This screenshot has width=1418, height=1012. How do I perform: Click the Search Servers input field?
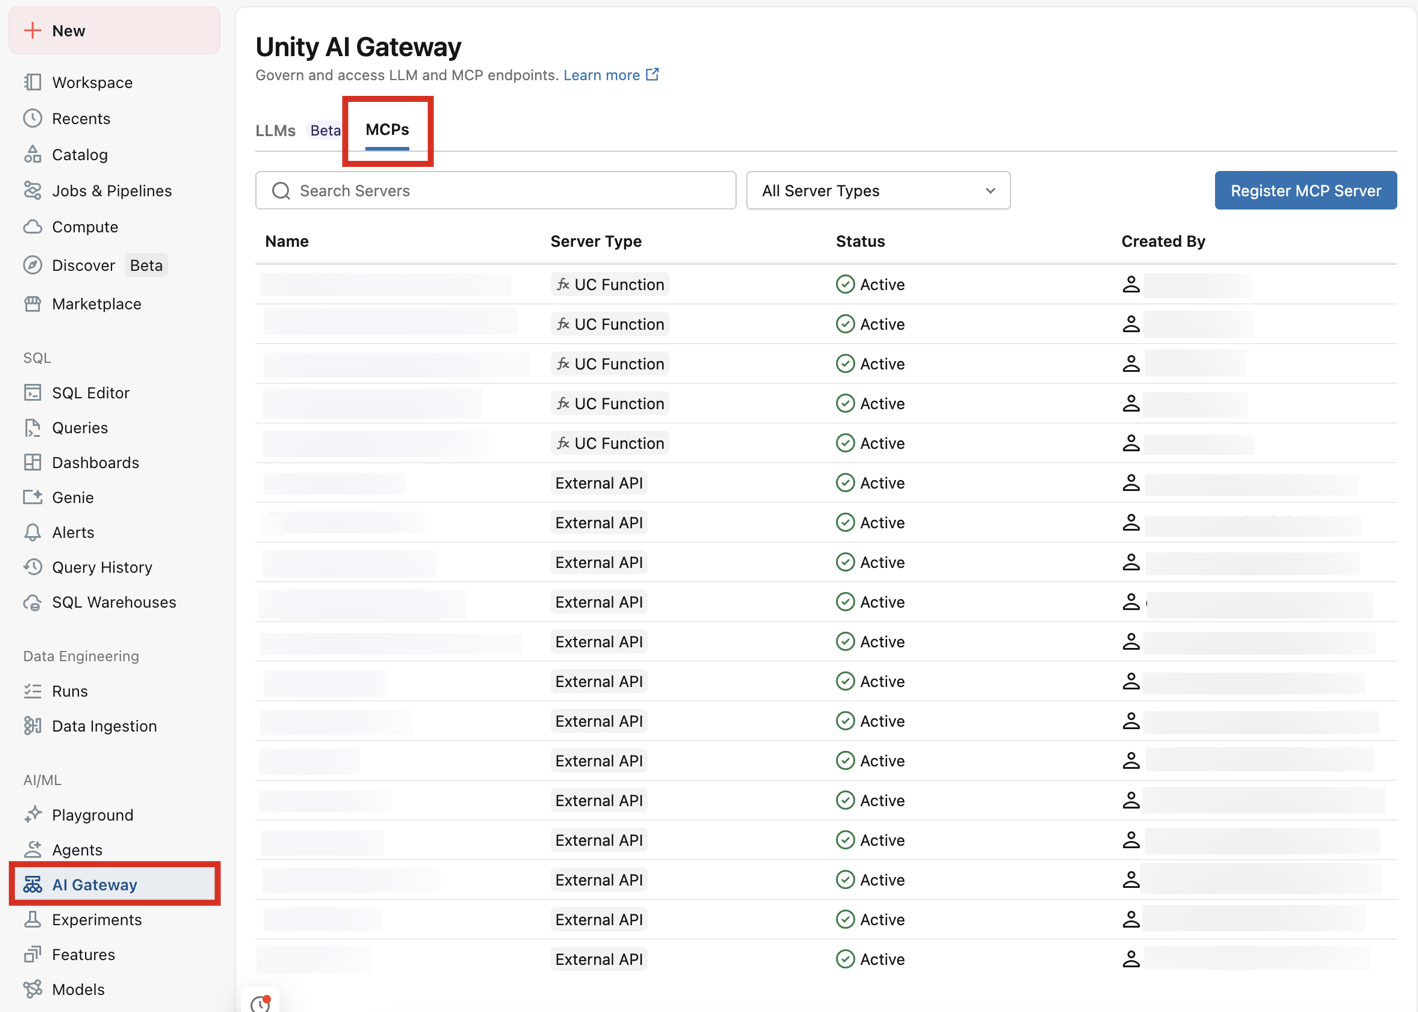pos(494,190)
